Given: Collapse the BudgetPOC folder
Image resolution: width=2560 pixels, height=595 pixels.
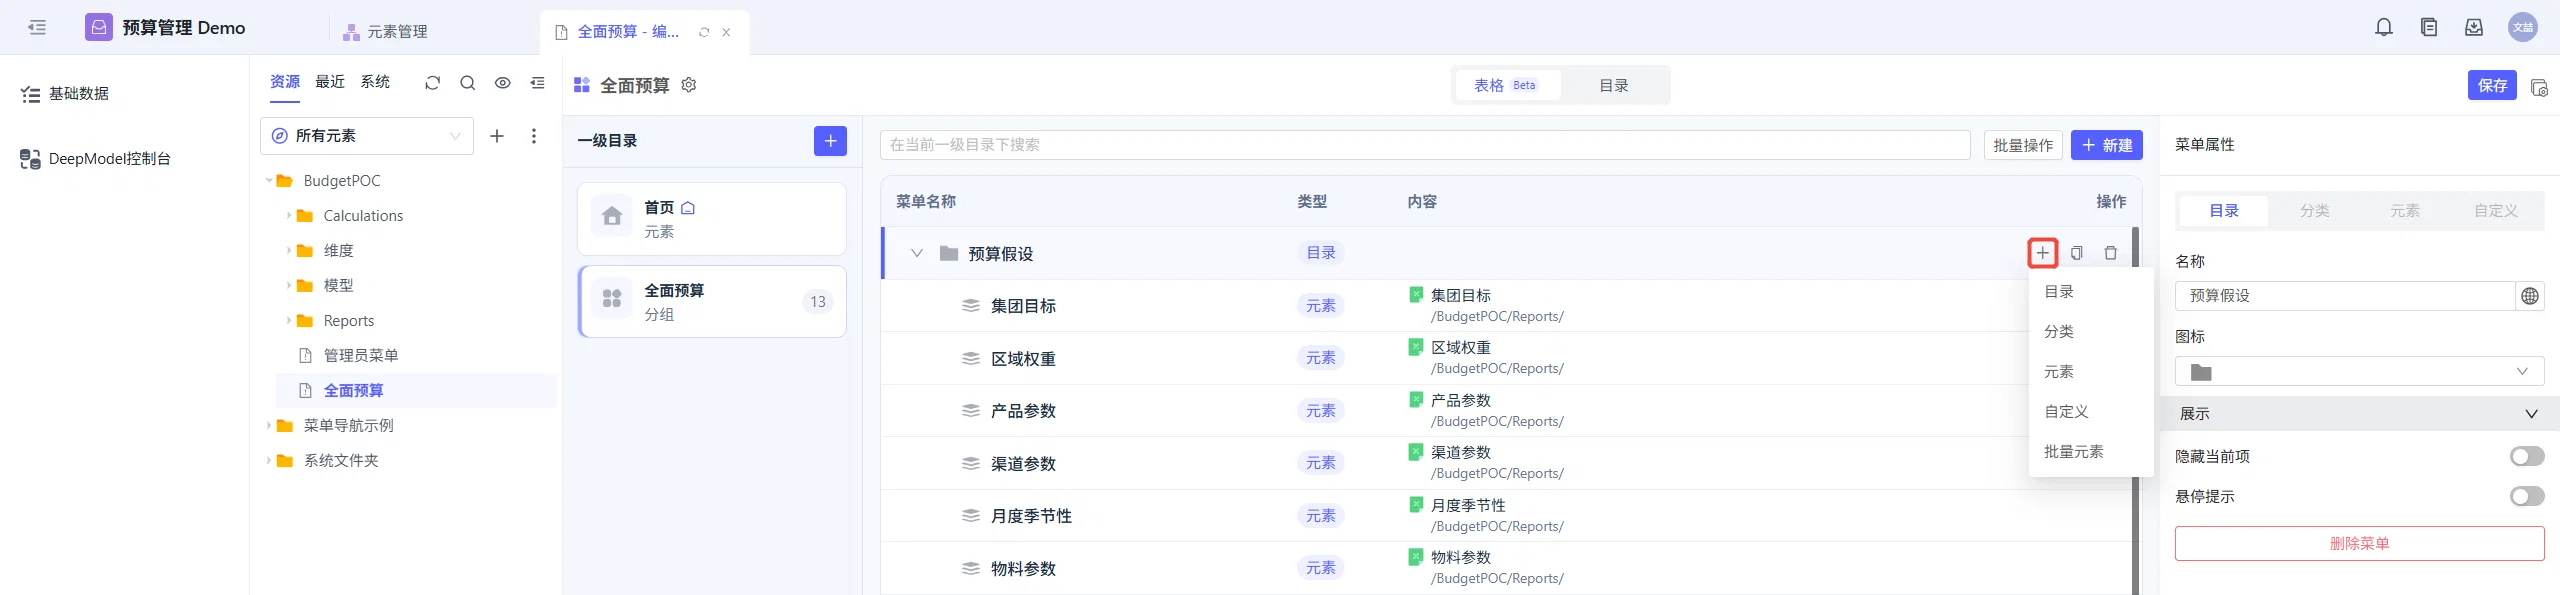Looking at the screenshot, I should pyautogui.click(x=269, y=181).
